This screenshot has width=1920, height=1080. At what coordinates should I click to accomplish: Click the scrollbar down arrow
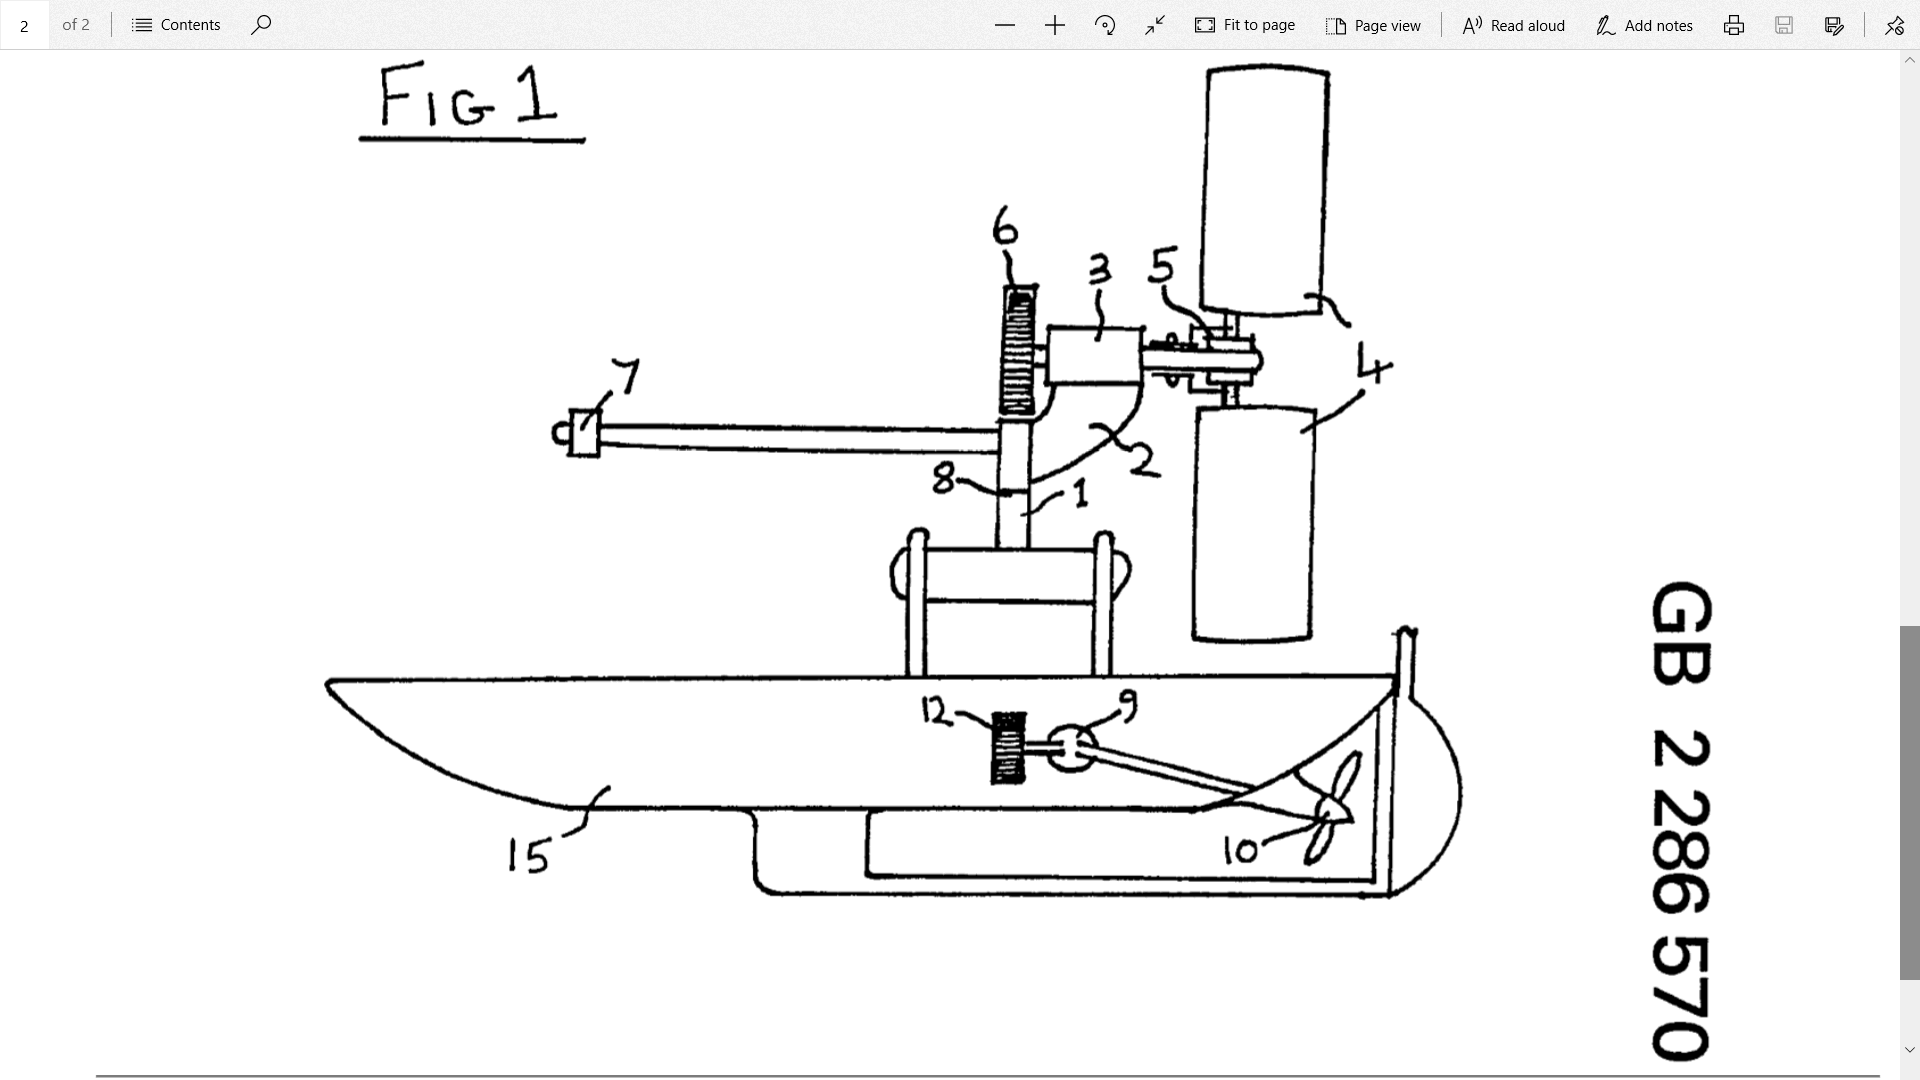[x=1909, y=1050]
